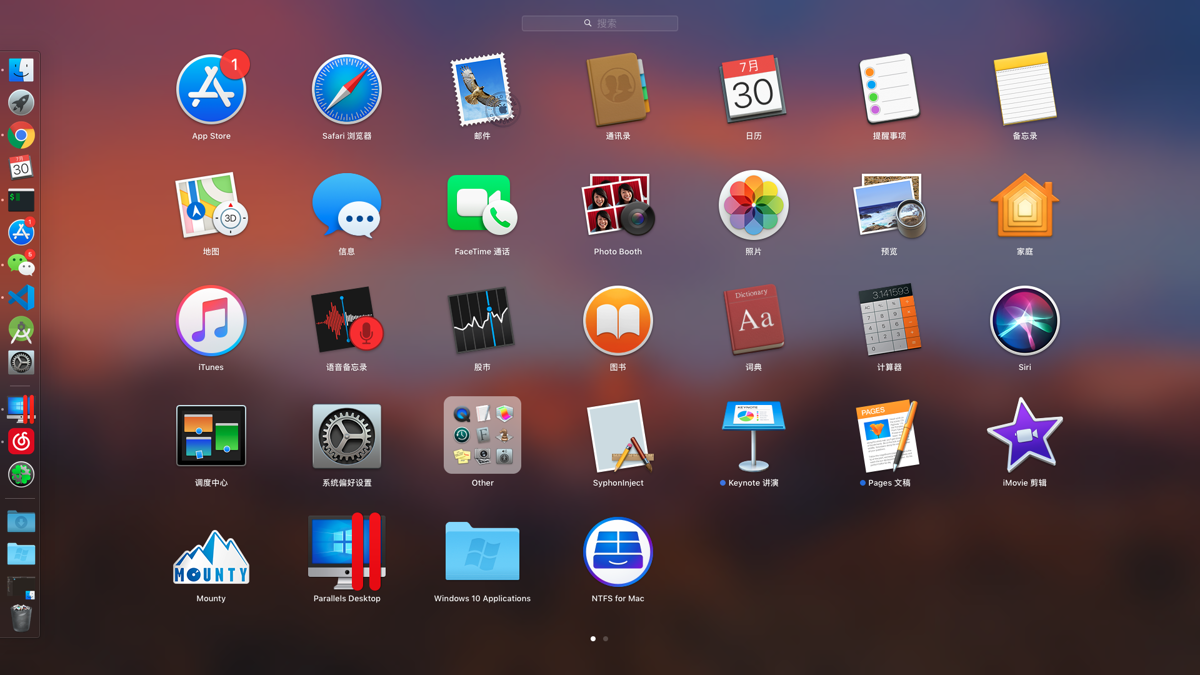Open 系统偏好设置 in the Launchpad grid

coord(347,436)
